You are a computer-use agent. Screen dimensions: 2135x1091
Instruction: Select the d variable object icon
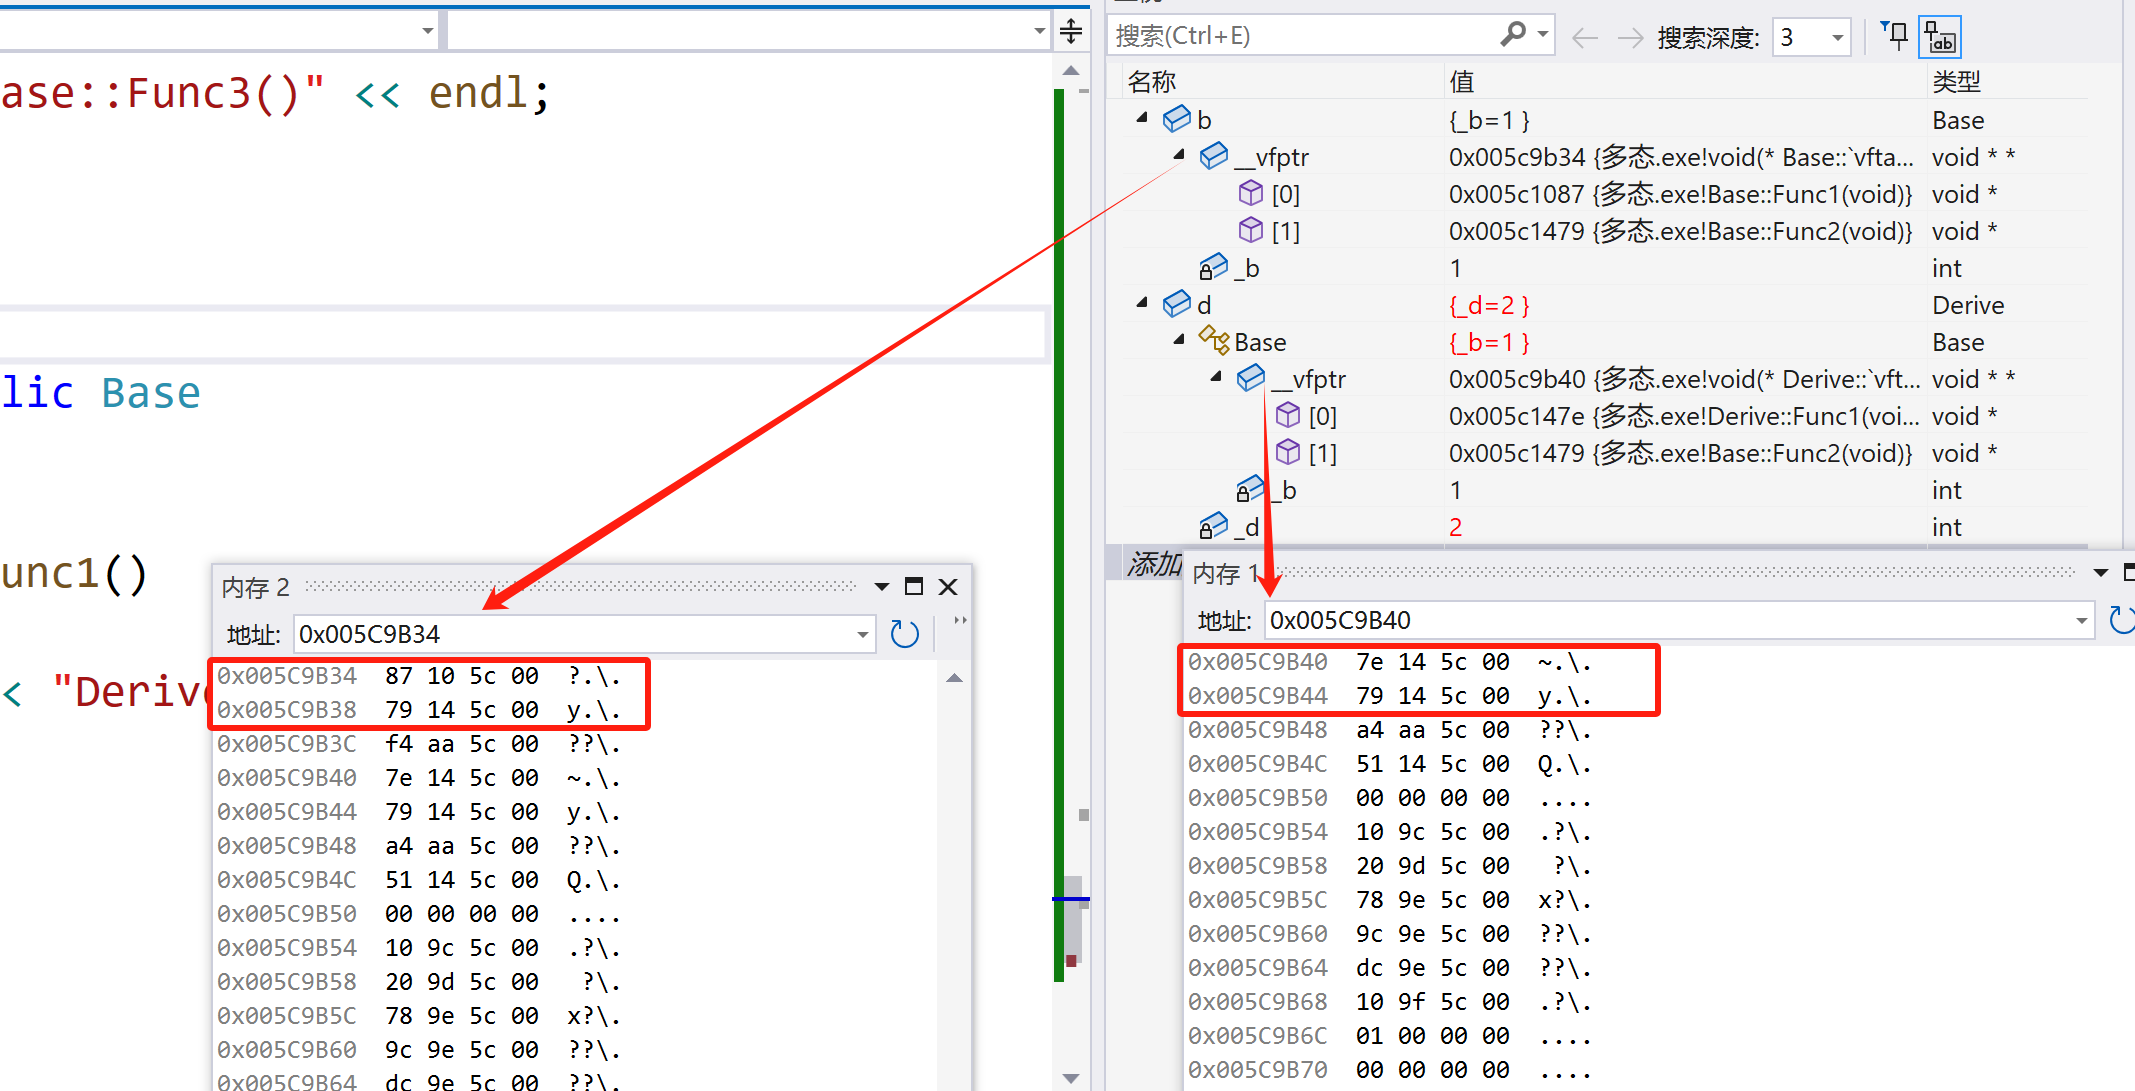tap(1177, 303)
